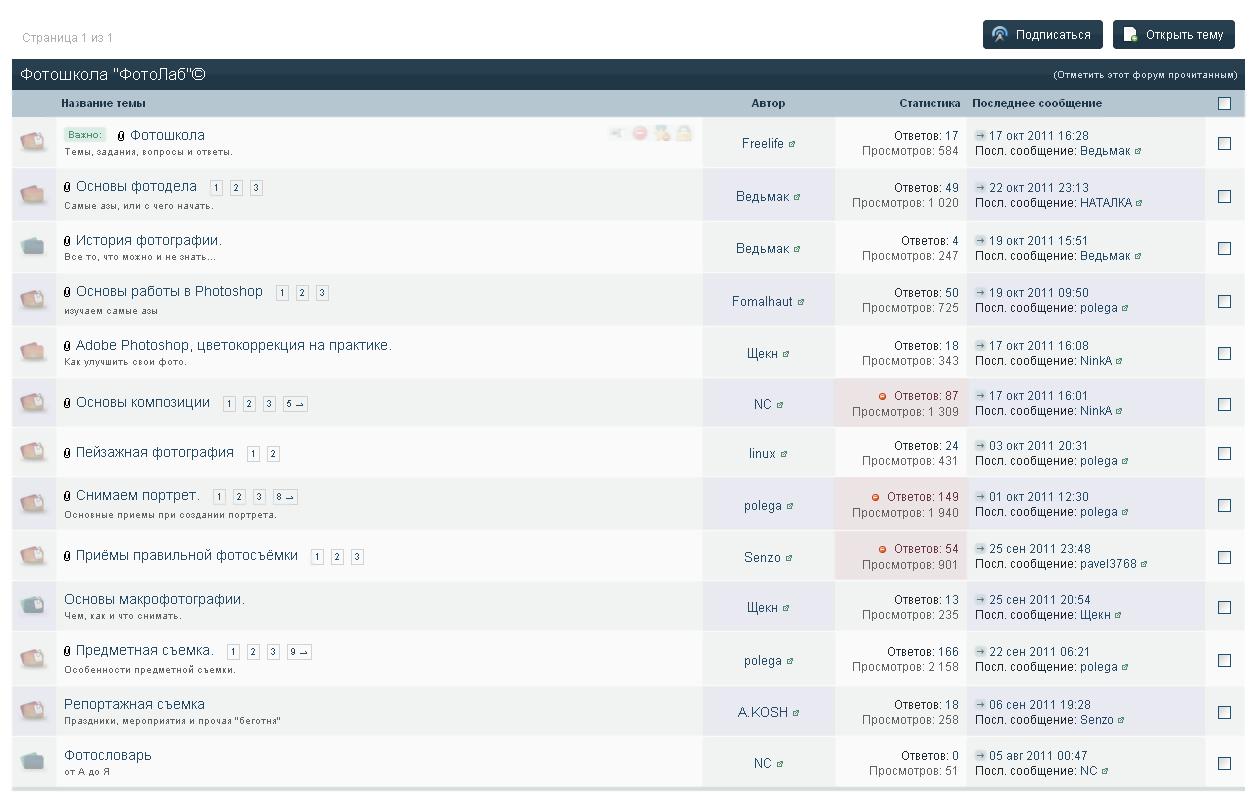Click the folder icon beside Фотословарь topic
The width and height of the screenshot is (1259, 798).
33,762
